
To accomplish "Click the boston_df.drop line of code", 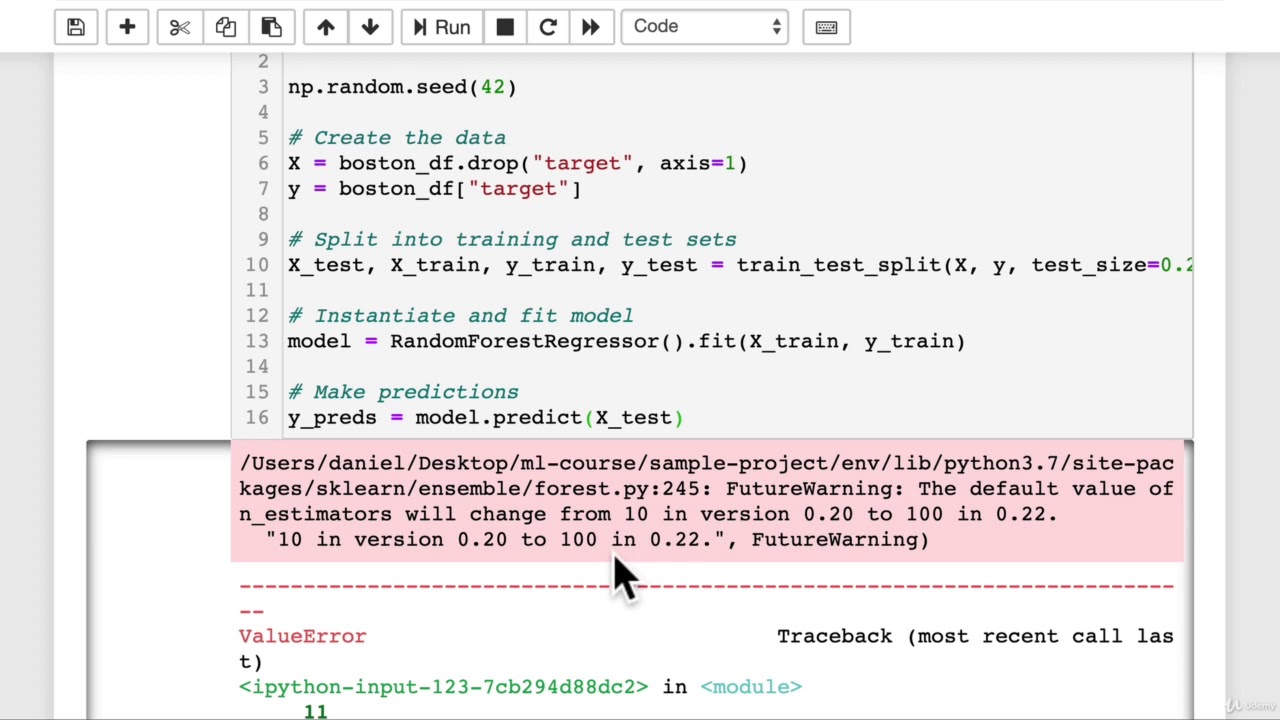I will [517, 163].
